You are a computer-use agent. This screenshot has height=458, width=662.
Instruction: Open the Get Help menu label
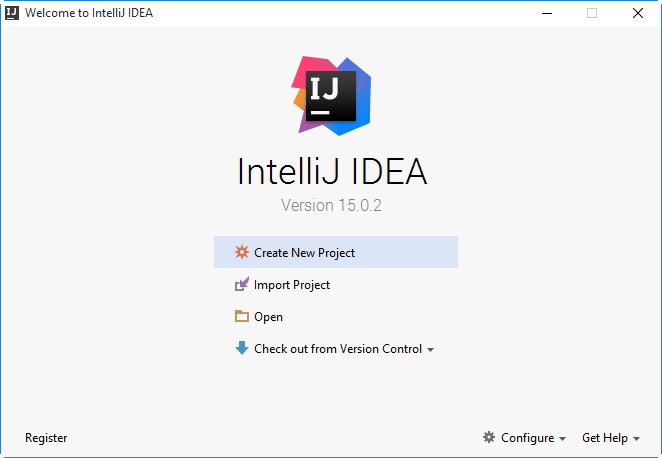pos(604,438)
